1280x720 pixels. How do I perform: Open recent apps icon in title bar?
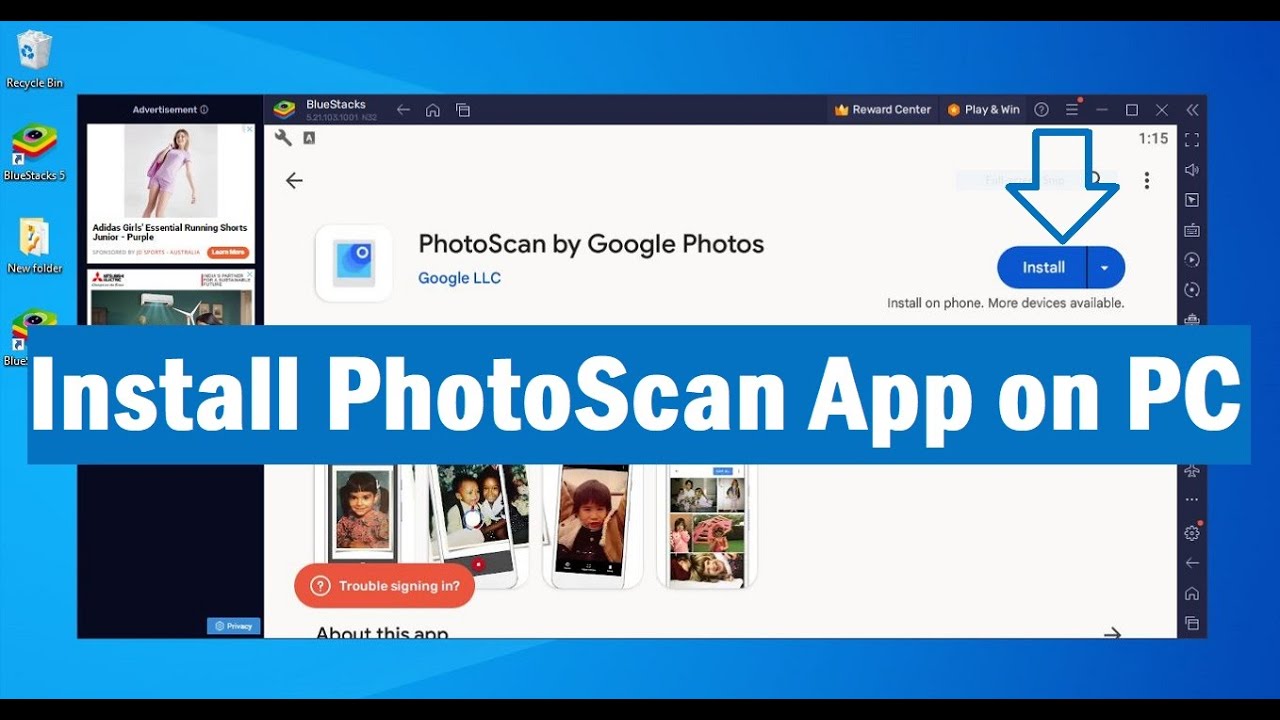[x=463, y=110]
